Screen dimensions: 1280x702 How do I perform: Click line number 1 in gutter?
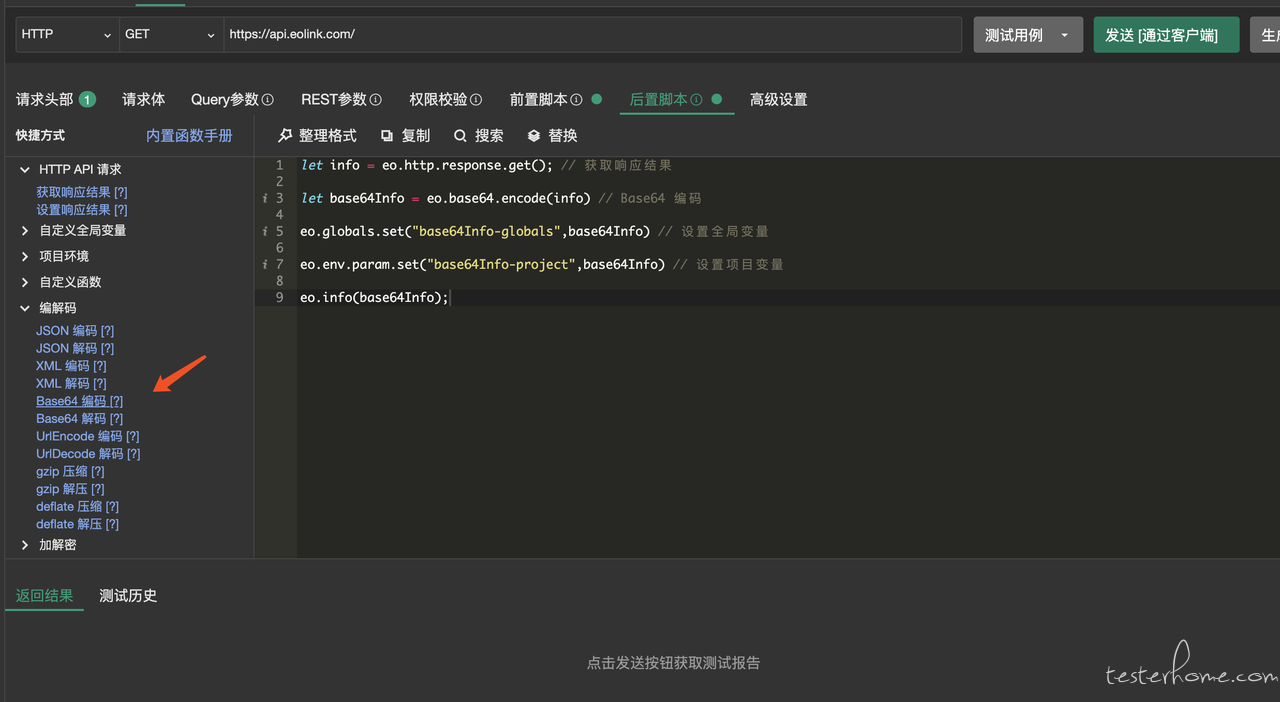tap(279, 165)
